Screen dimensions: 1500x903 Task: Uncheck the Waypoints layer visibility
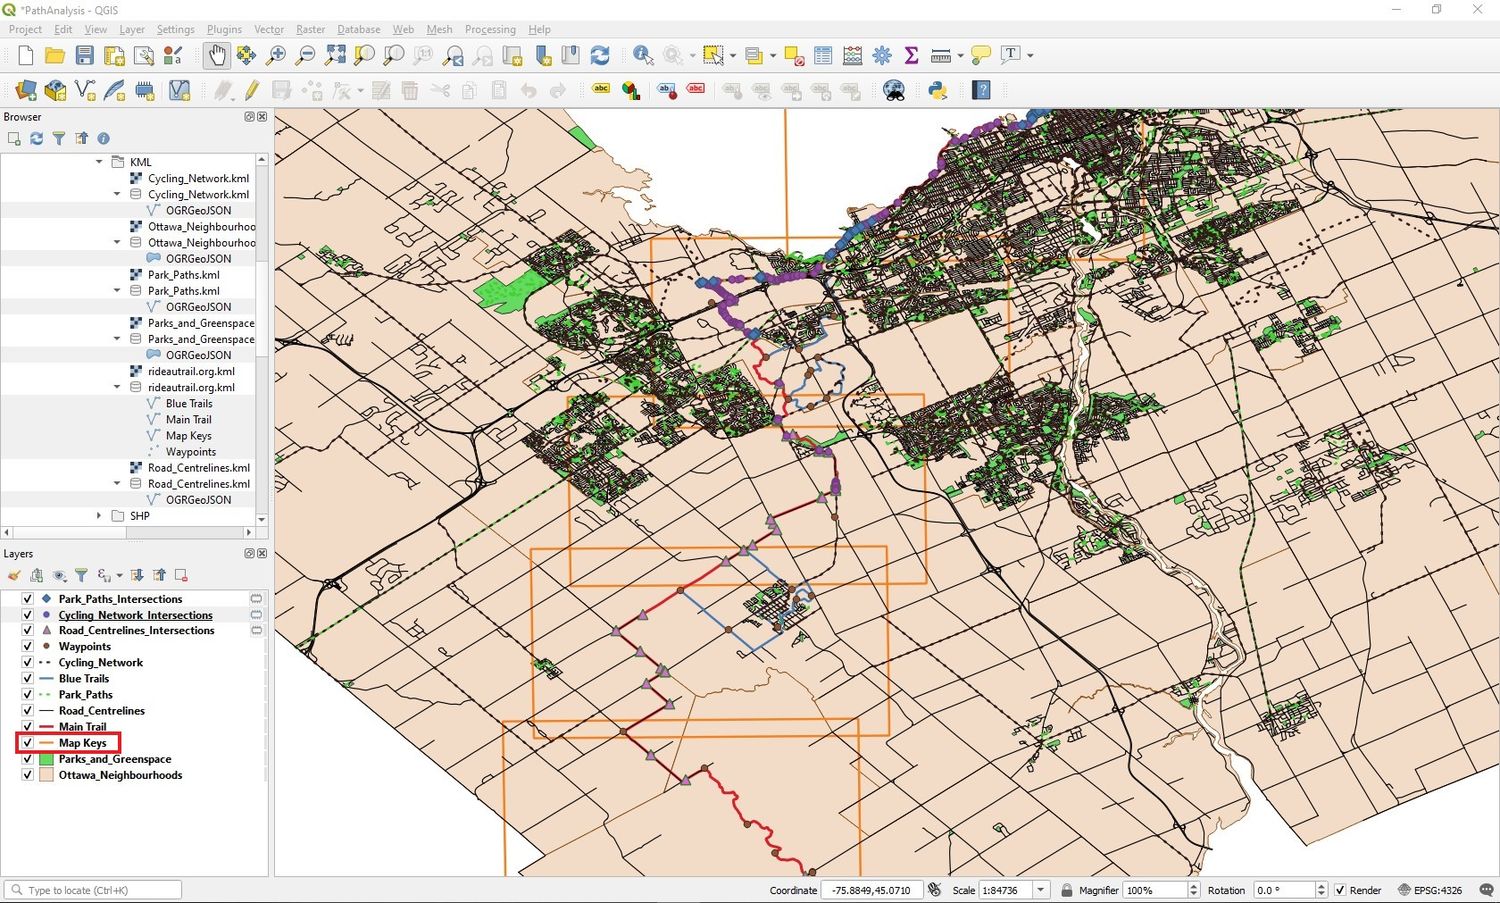click(26, 646)
